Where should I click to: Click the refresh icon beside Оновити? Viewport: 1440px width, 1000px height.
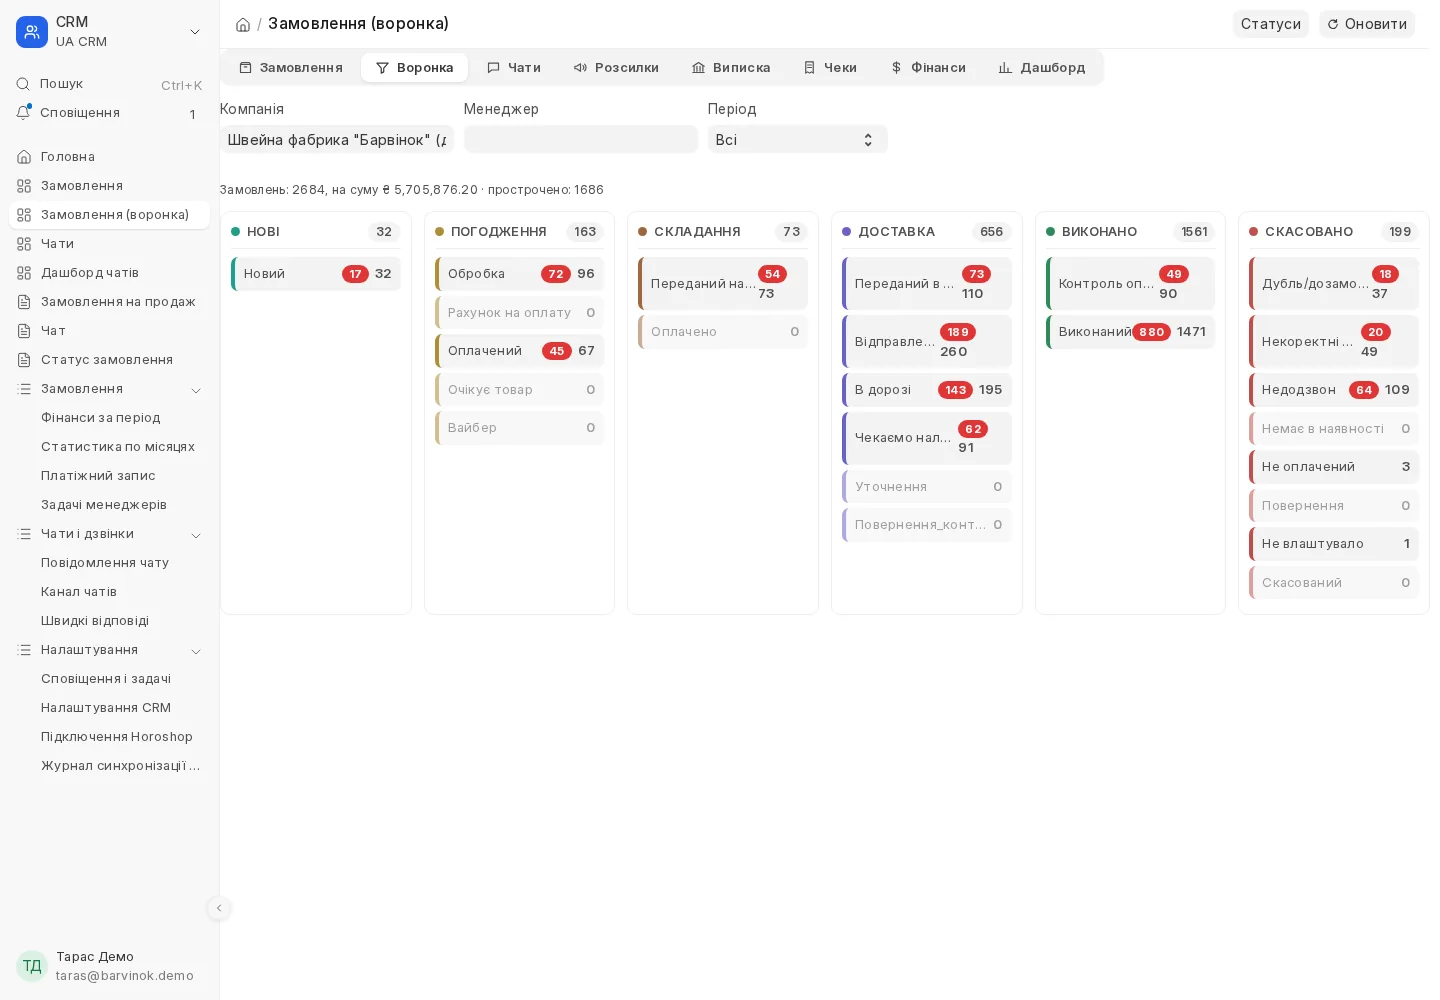coord(1333,24)
